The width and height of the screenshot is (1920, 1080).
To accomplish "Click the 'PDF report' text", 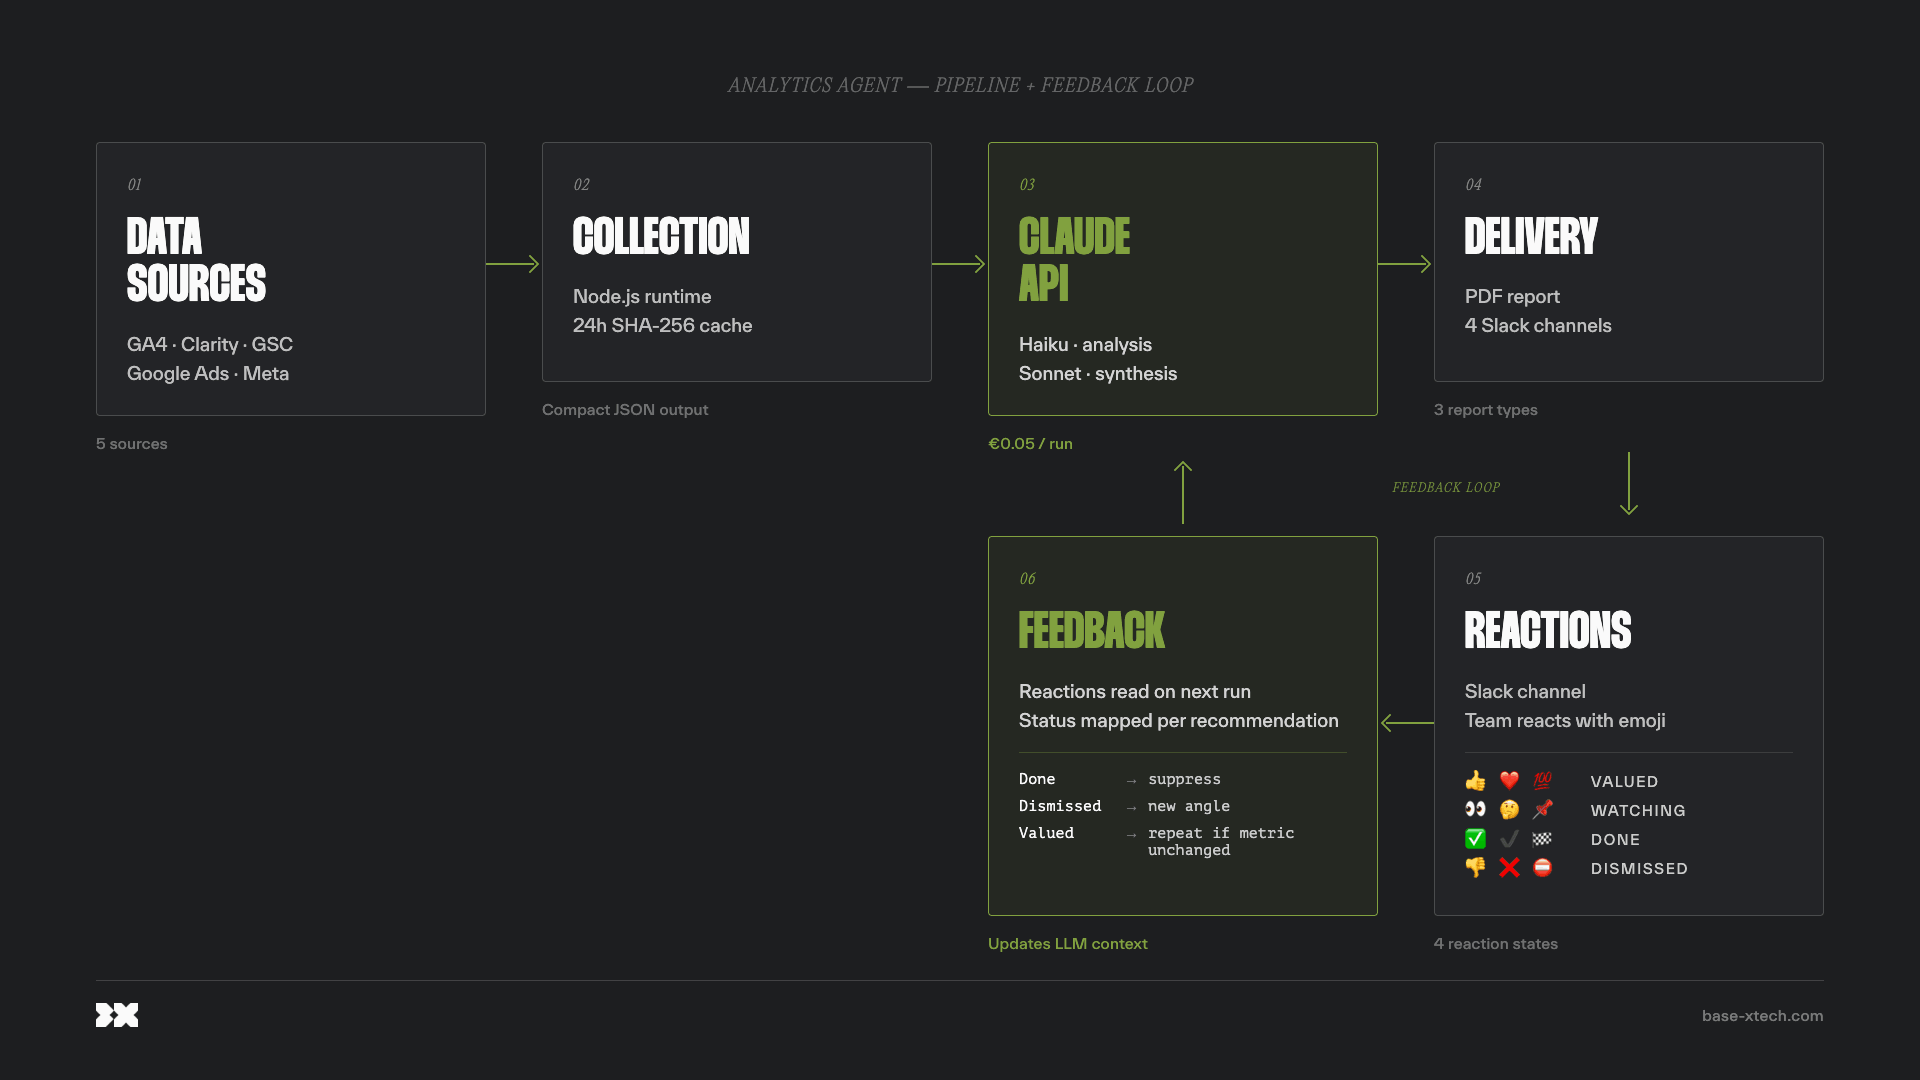I will pyautogui.click(x=1512, y=297).
